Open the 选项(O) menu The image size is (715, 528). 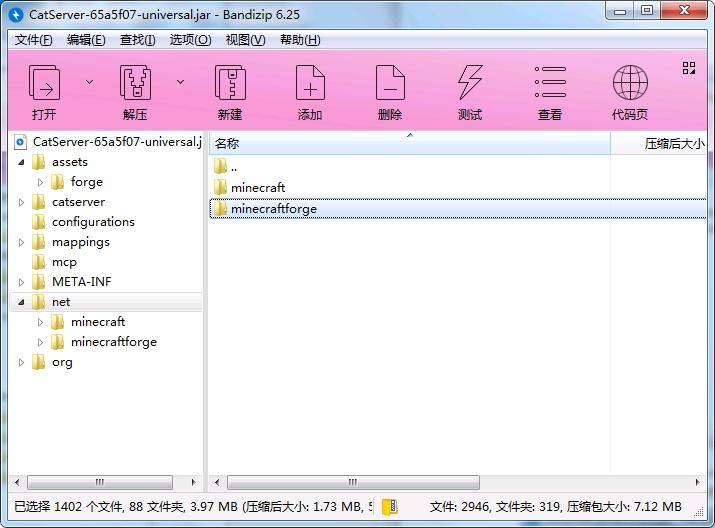click(x=190, y=40)
